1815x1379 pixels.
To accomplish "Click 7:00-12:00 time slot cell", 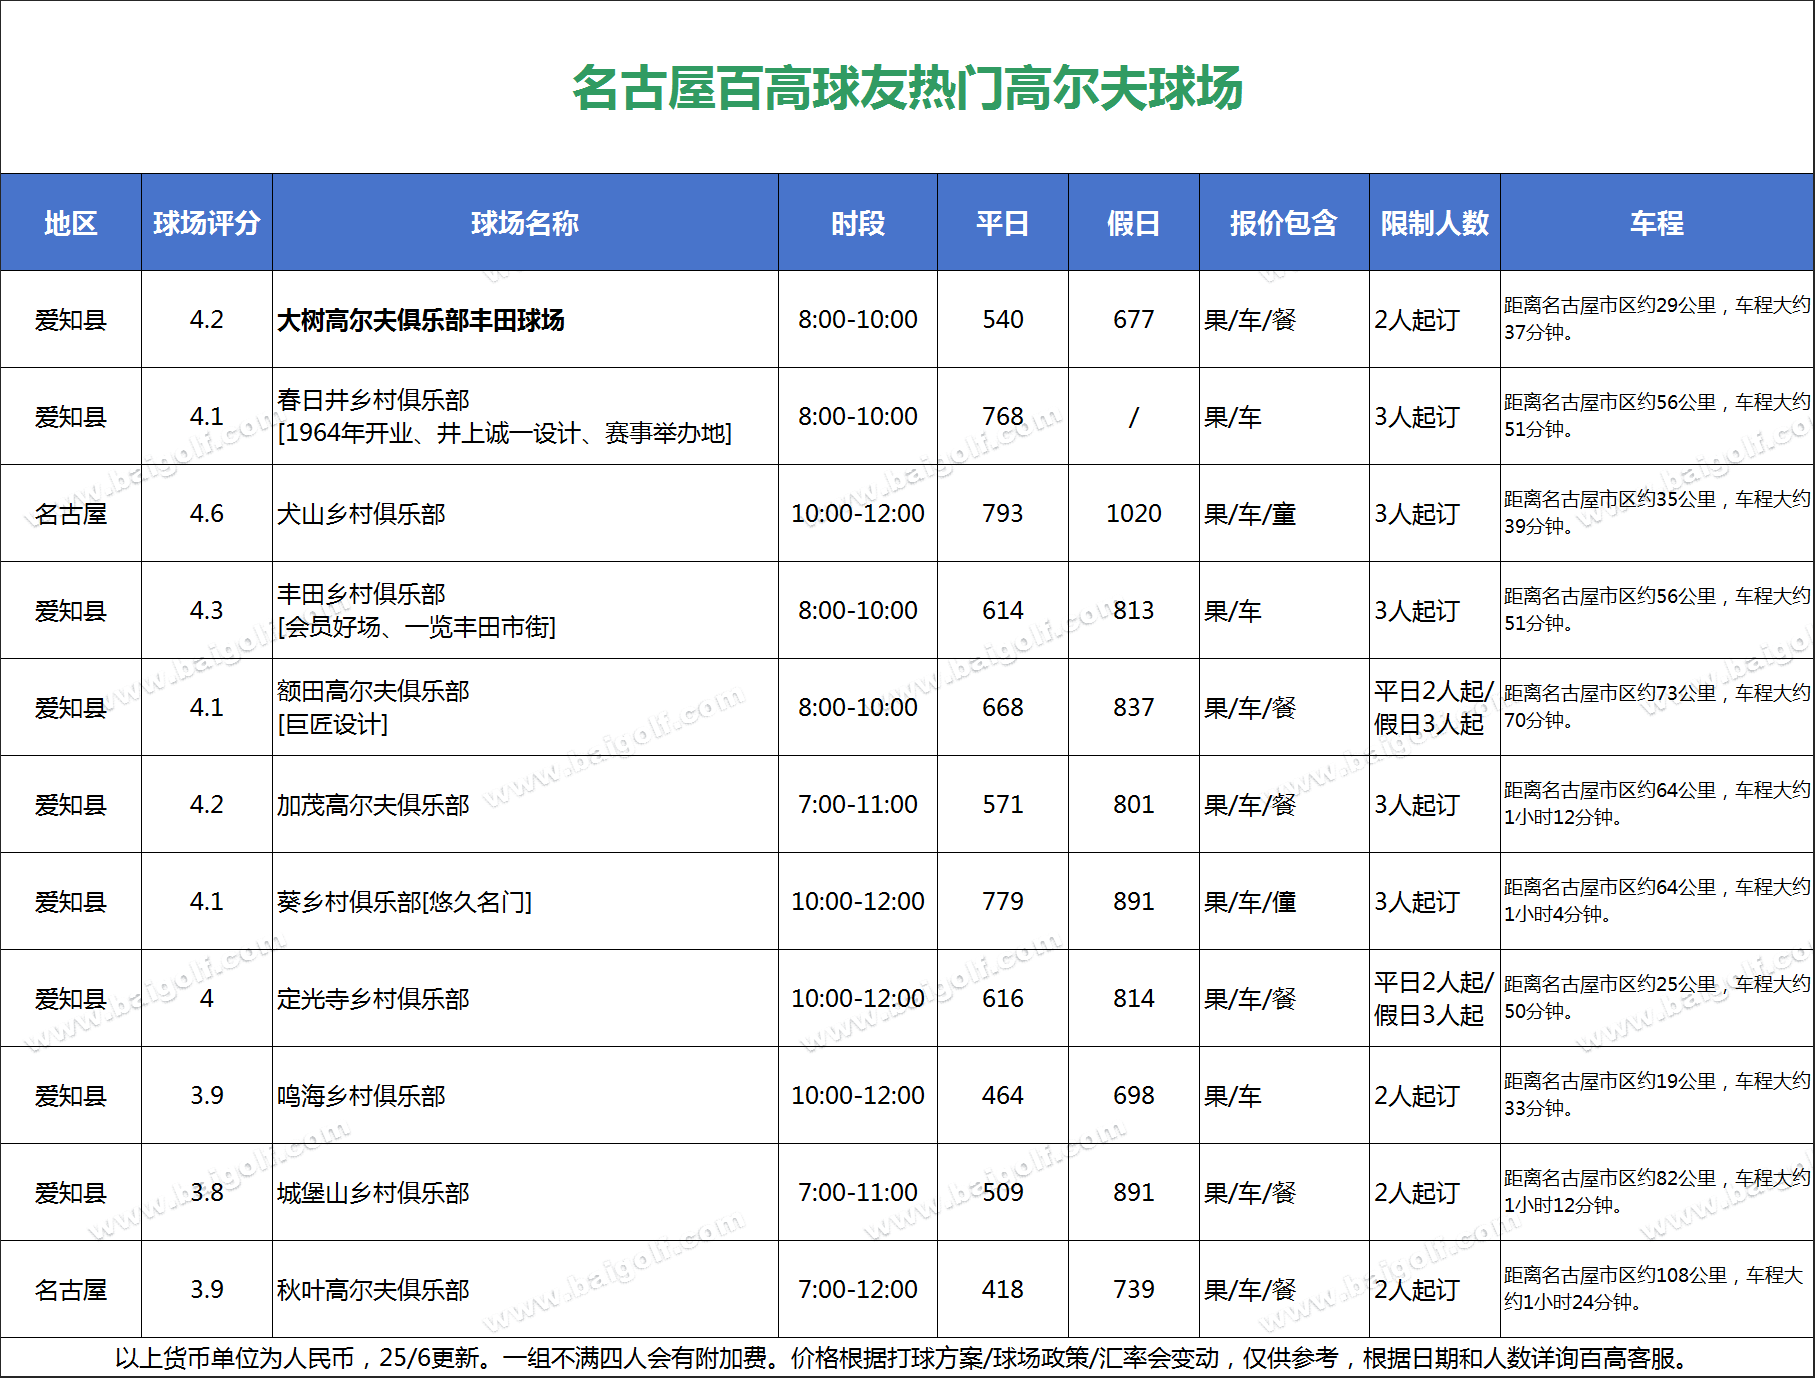I will tap(858, 1290).
